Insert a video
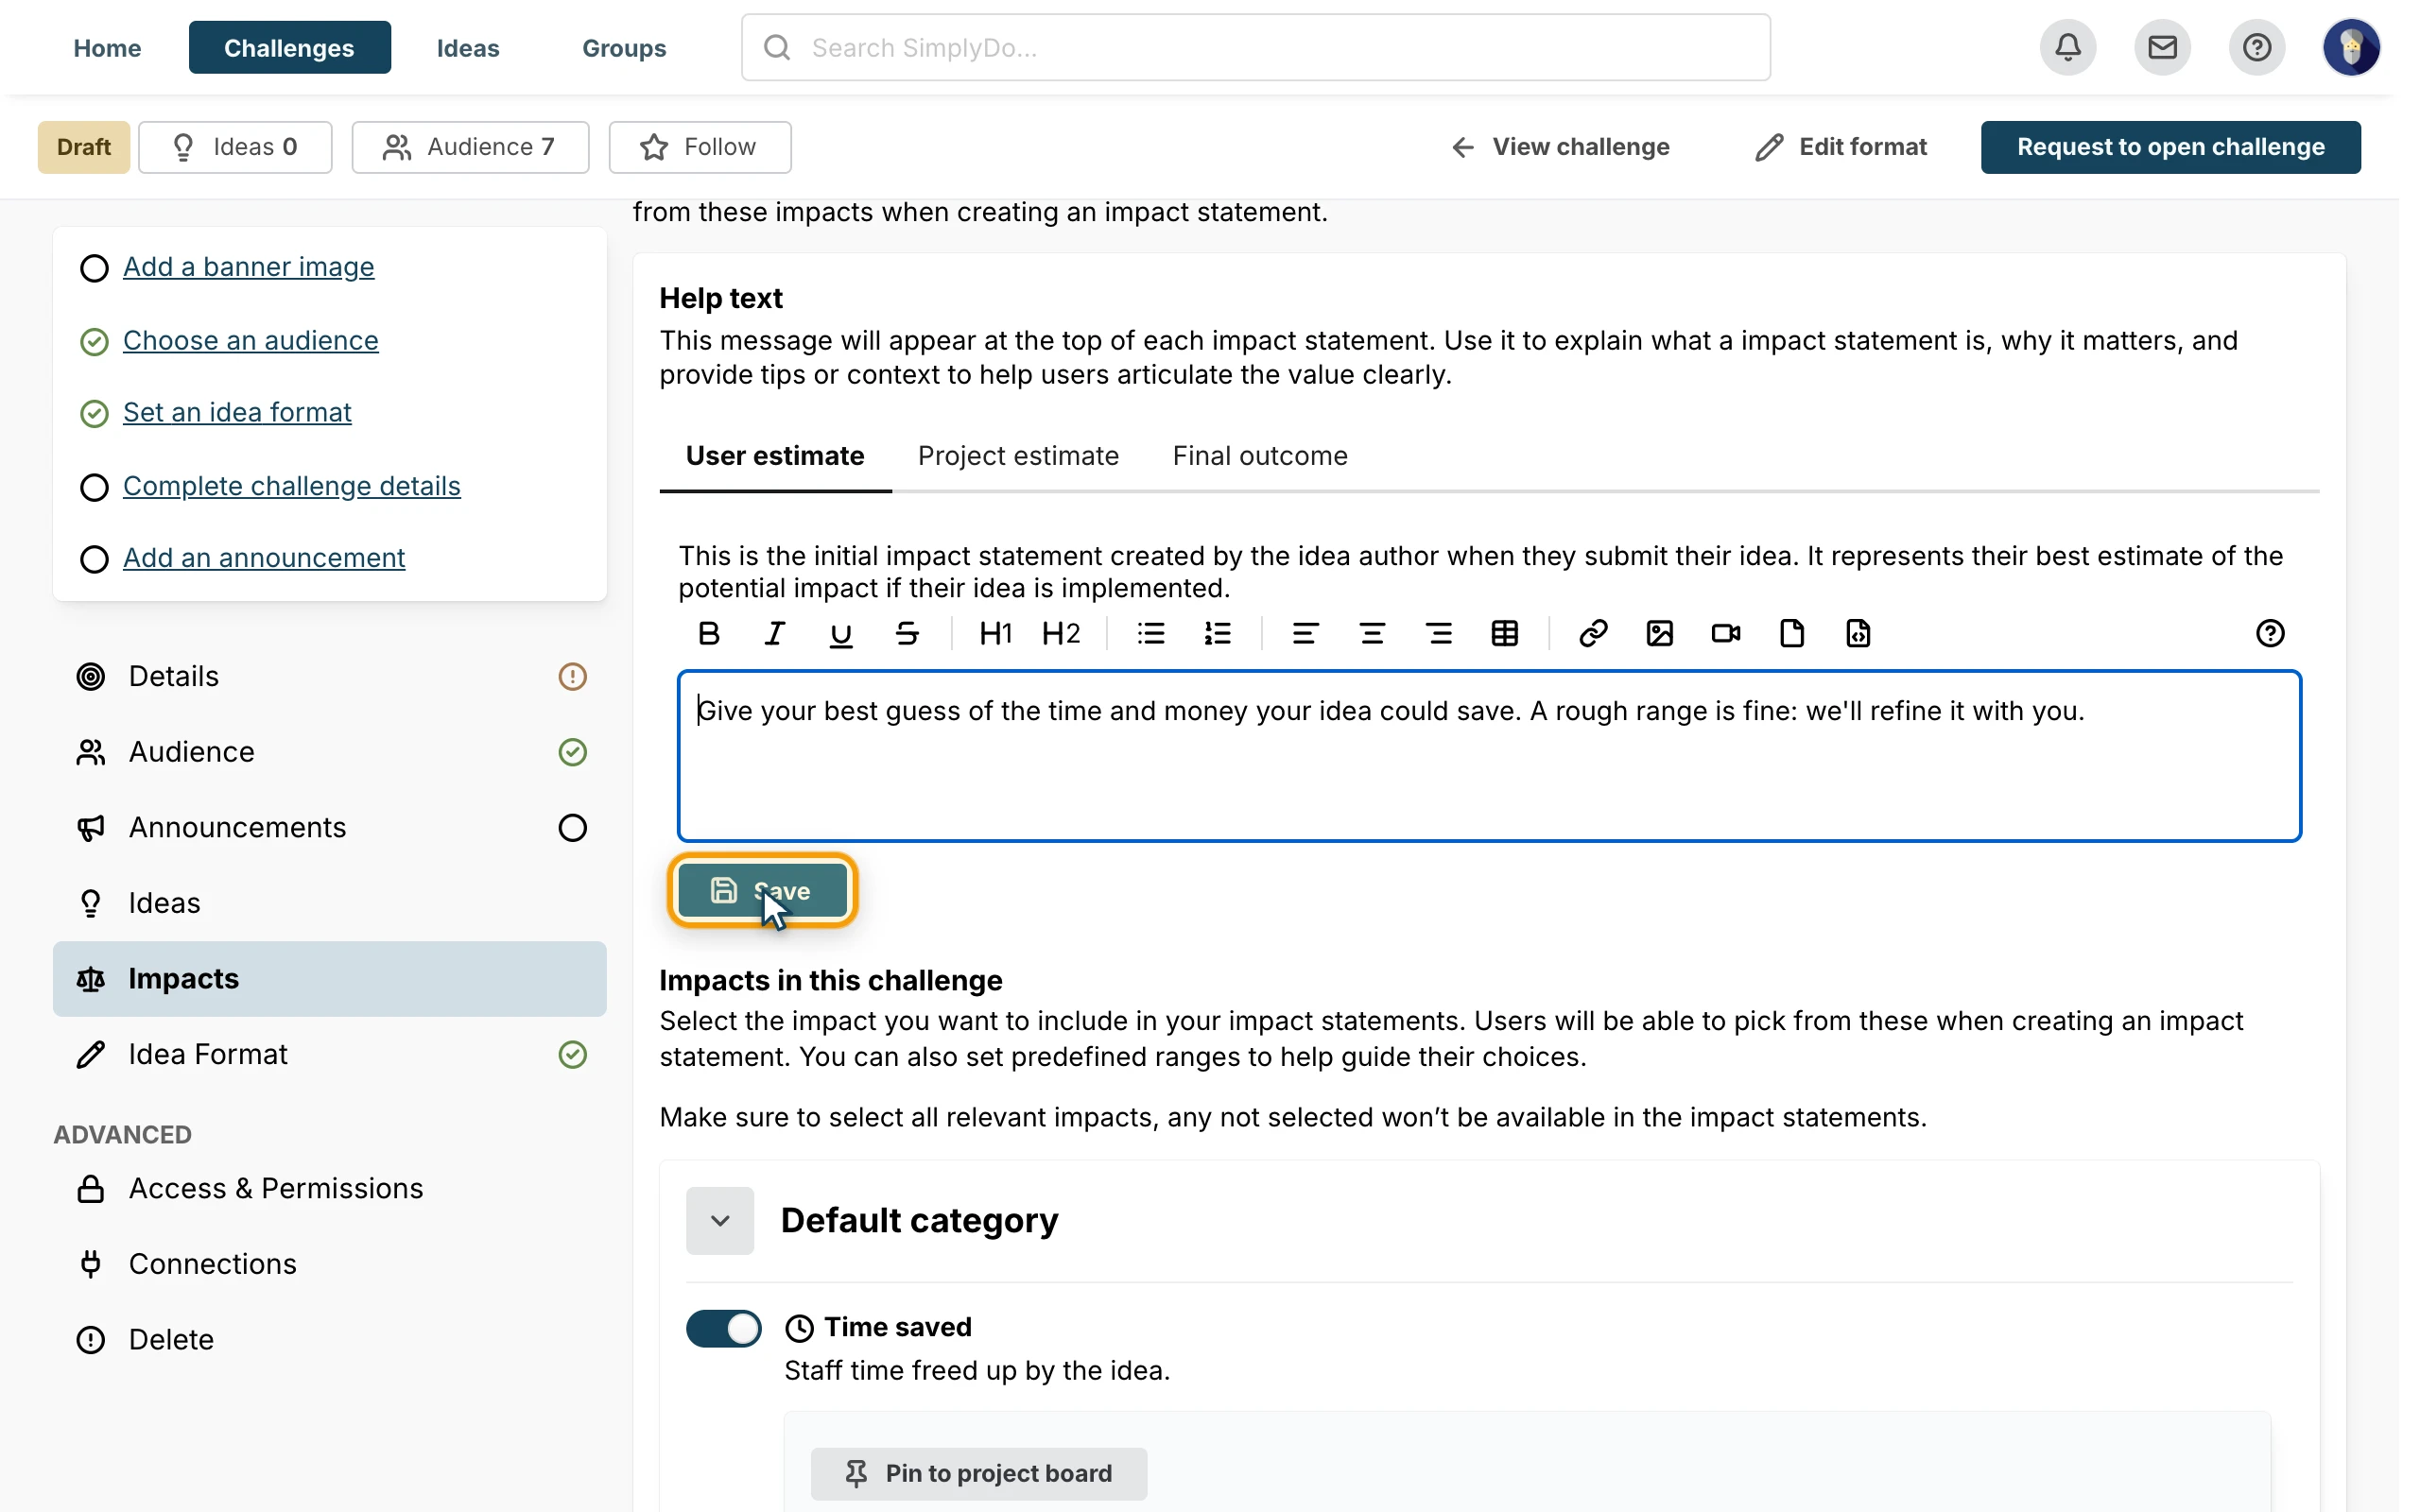The height and width of the screenshot is (1512, 2420). (x=1726, y=633)
